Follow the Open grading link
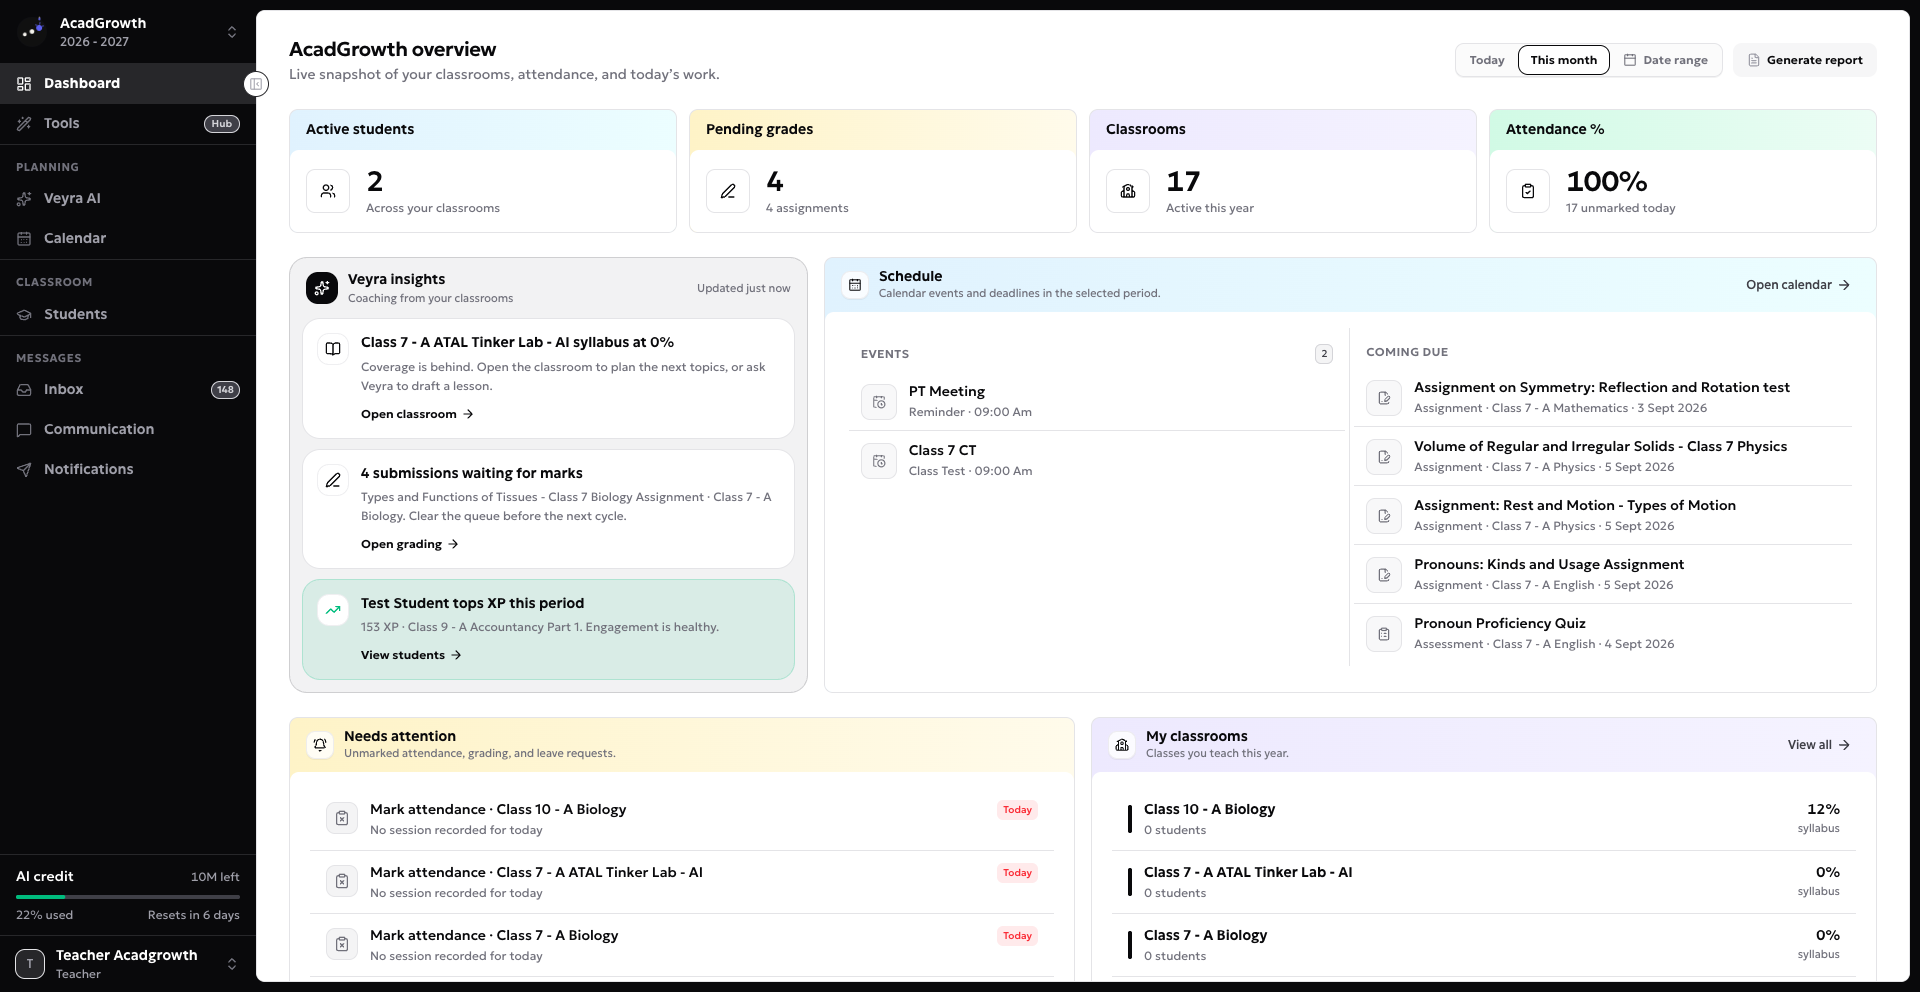The height and width of the screenshot is (992, 1920). 410,544
